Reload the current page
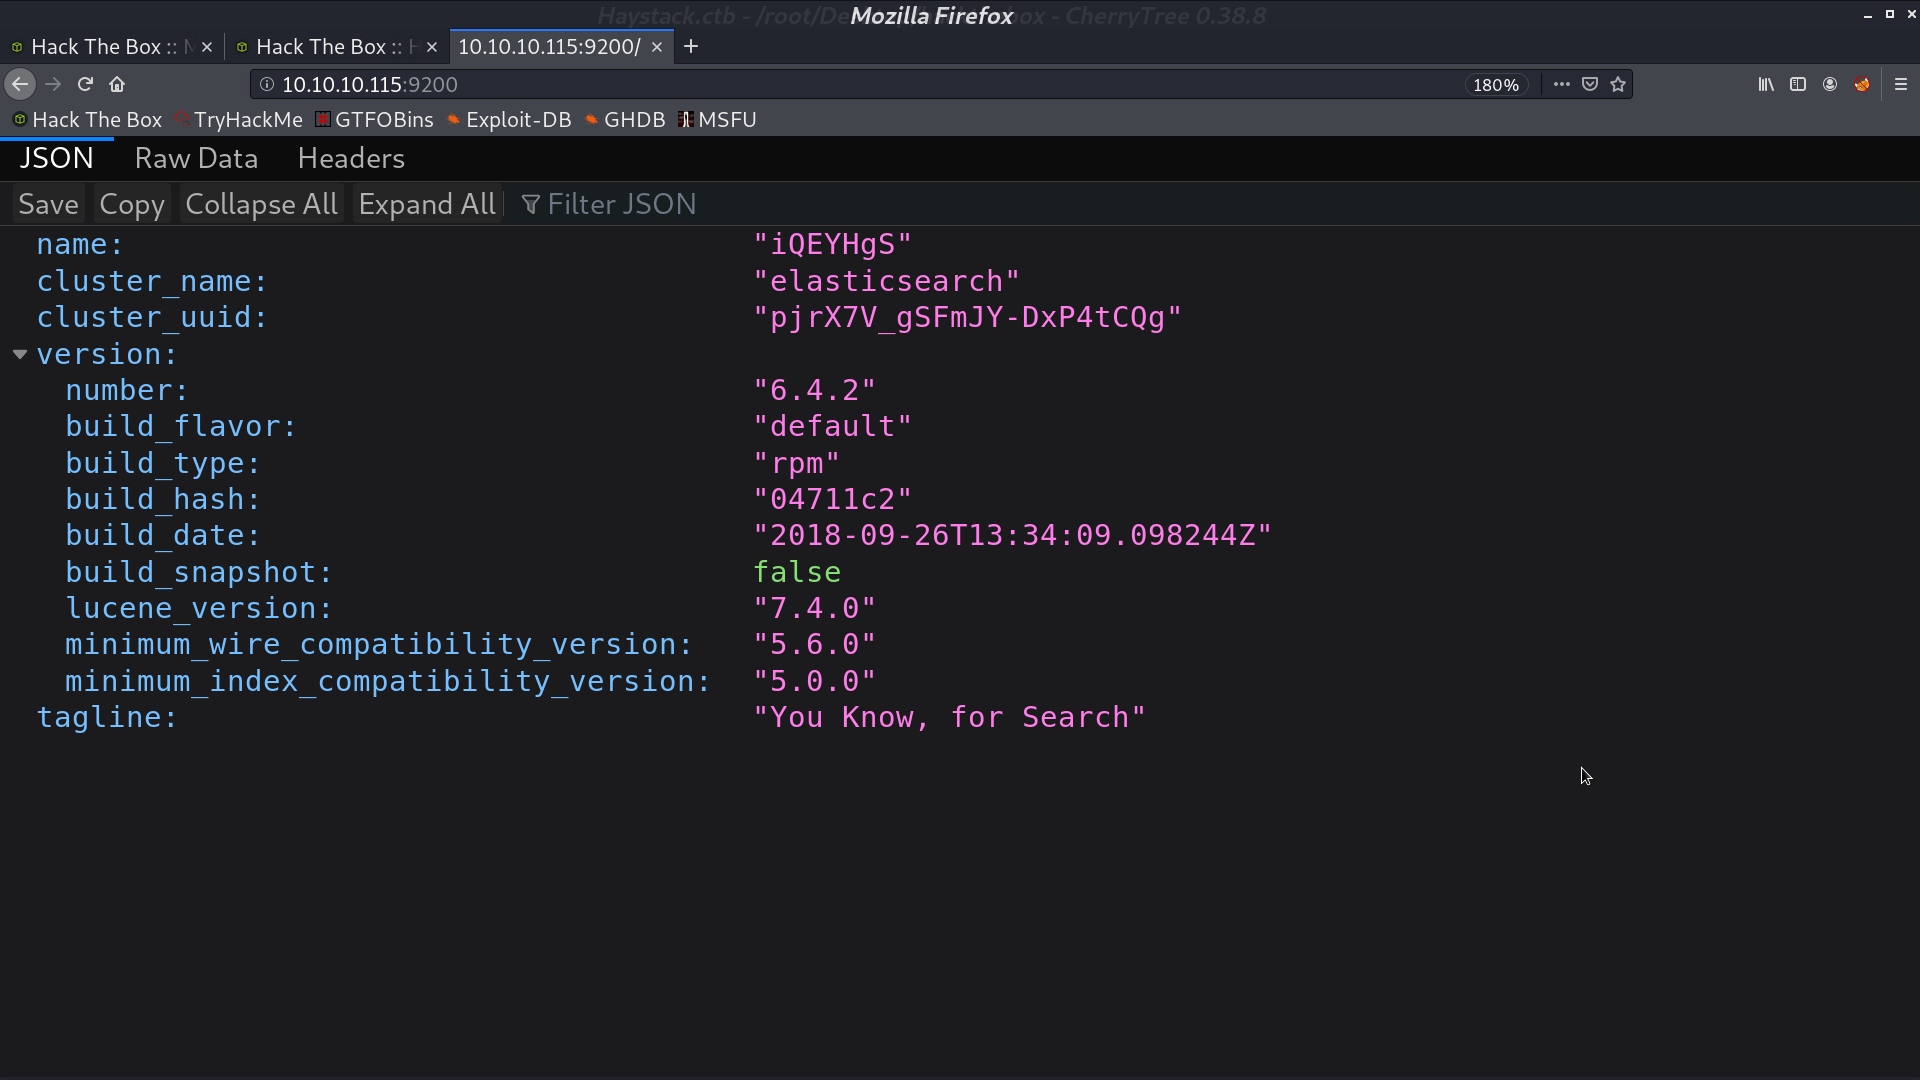The width and height of the screenshot is (1920, 1080). tap(85, 84)
